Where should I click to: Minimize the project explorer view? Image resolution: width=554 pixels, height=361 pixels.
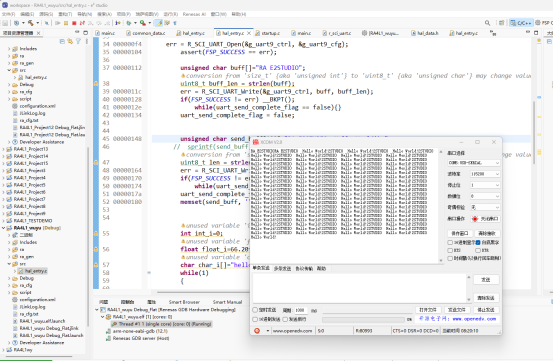[77, 32]
